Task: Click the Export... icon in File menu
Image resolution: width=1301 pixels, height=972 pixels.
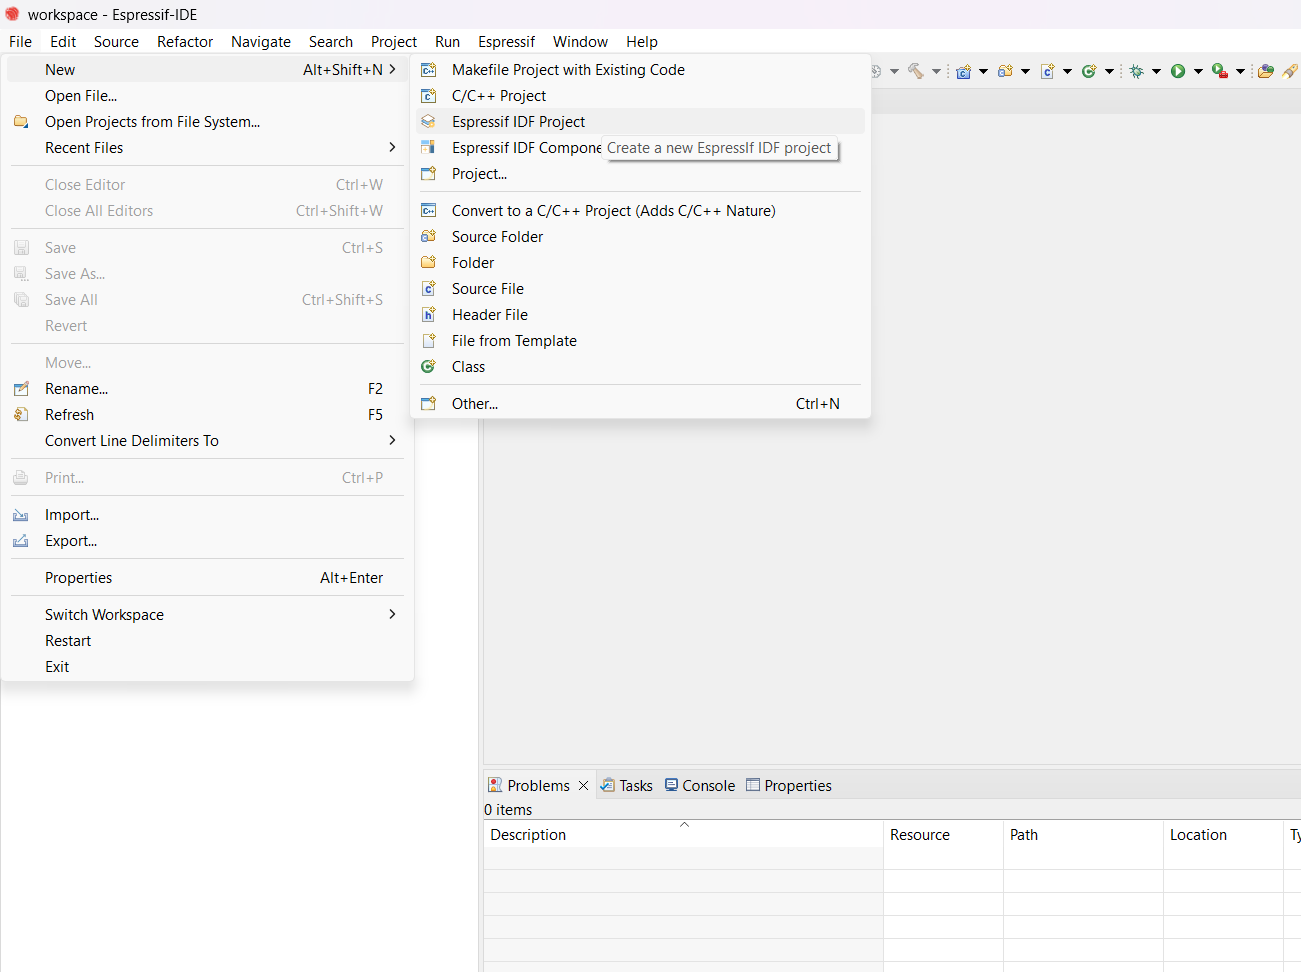Action: point(21,541)
